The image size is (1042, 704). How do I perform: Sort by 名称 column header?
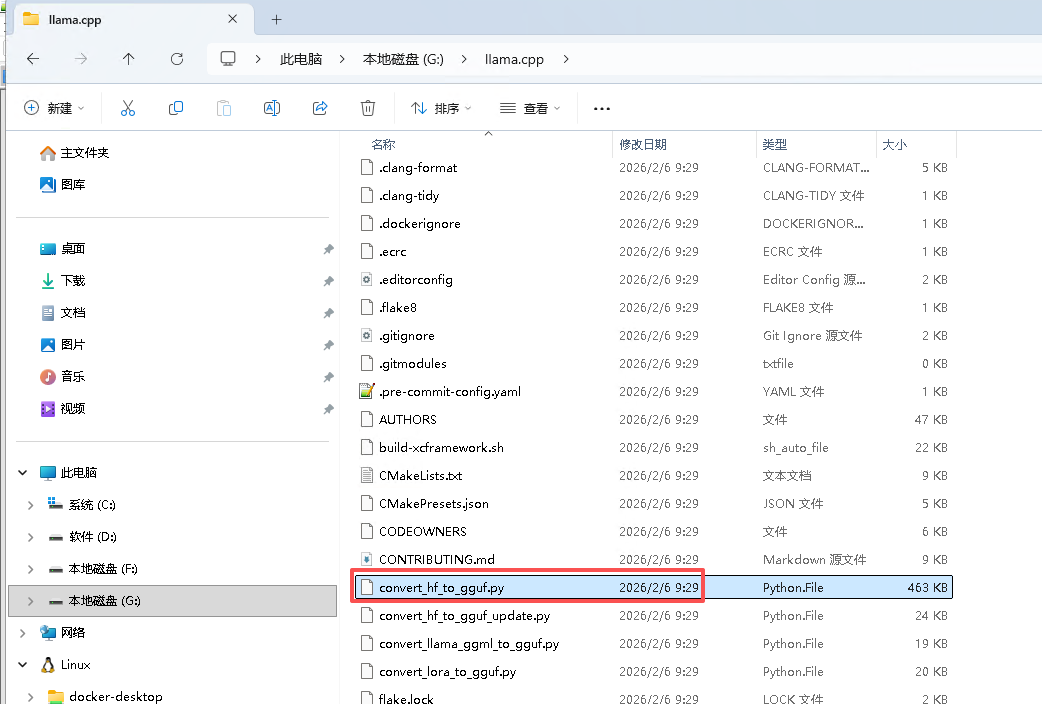(x=383, y=145)
